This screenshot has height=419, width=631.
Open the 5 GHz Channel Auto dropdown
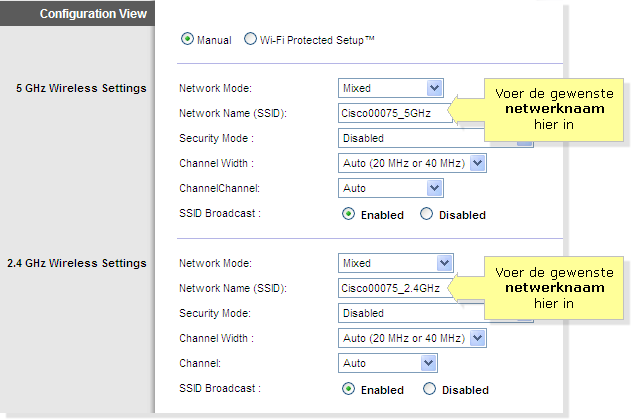[x=391, y=188]
